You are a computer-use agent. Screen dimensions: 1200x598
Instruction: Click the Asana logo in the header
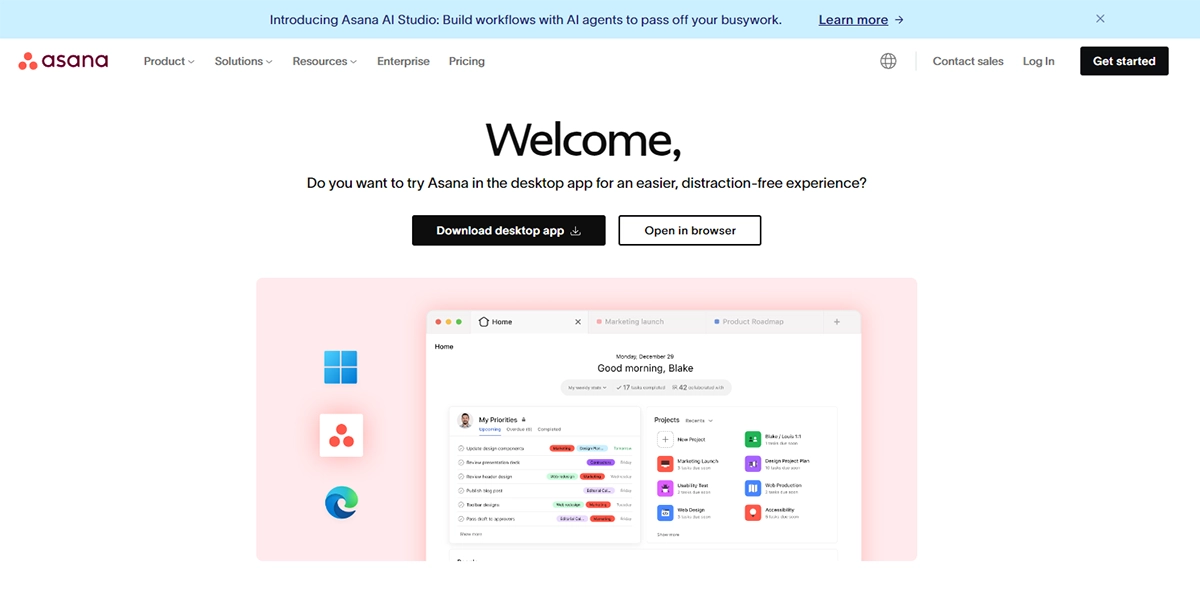click(63, 61)
